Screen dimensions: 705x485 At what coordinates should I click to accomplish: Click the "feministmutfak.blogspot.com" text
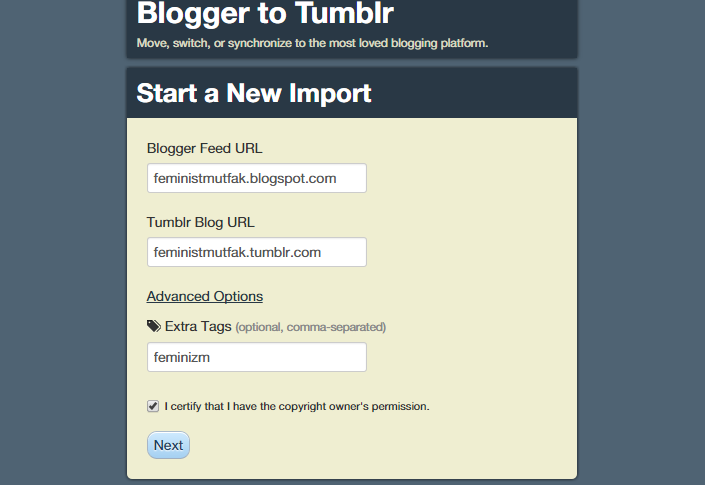click(244, 178)
